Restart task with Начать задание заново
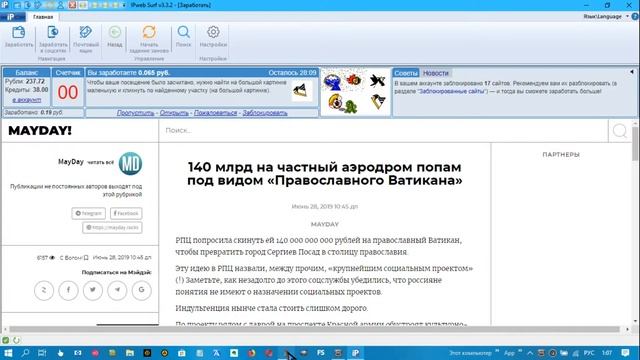 pos(149,39)
